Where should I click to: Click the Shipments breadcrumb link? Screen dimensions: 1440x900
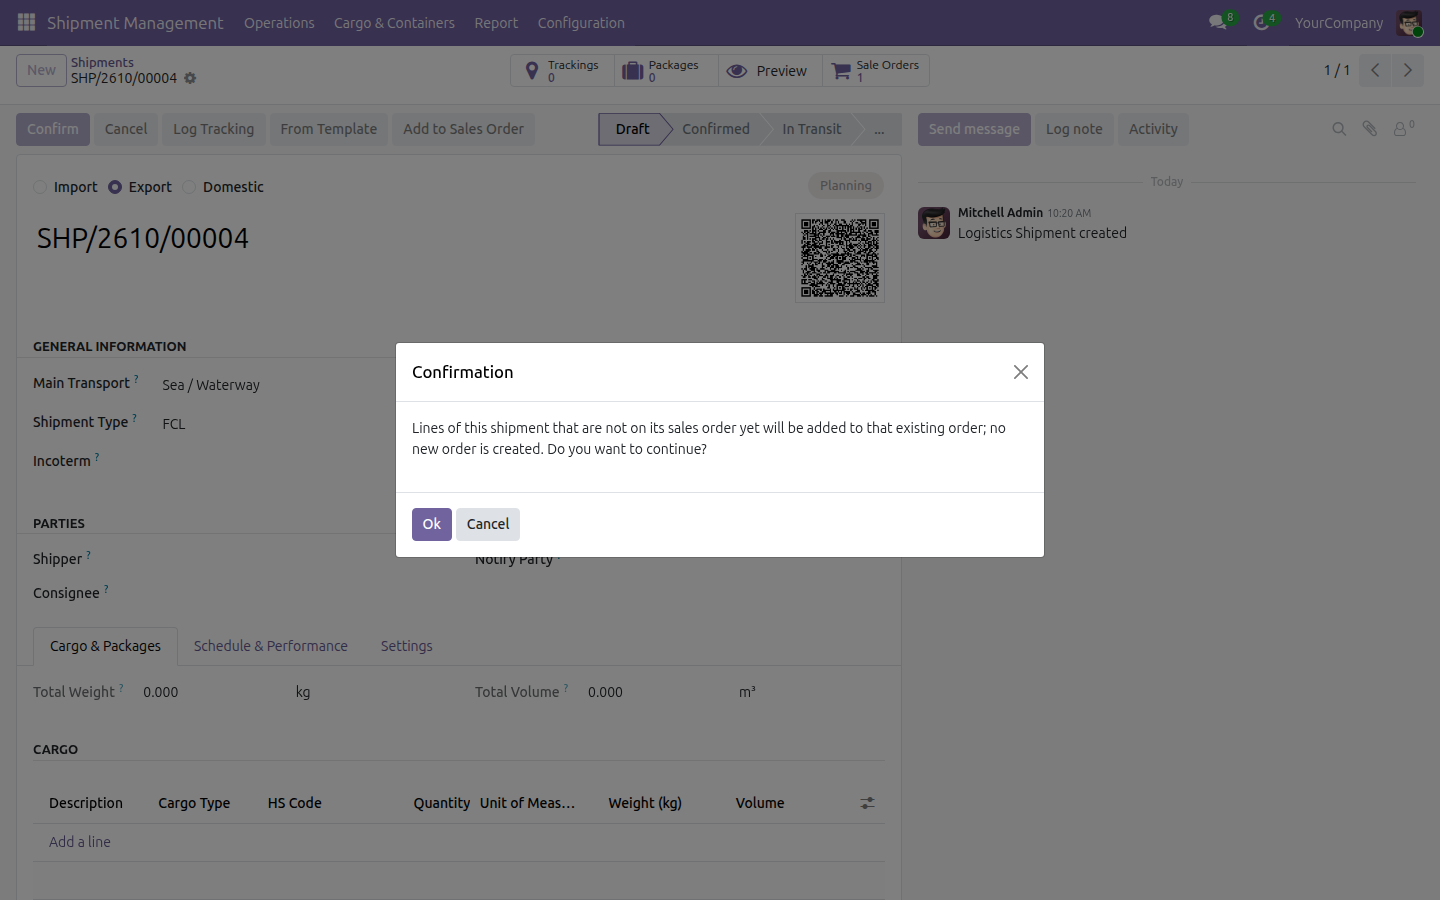click(x=102, y=62)
